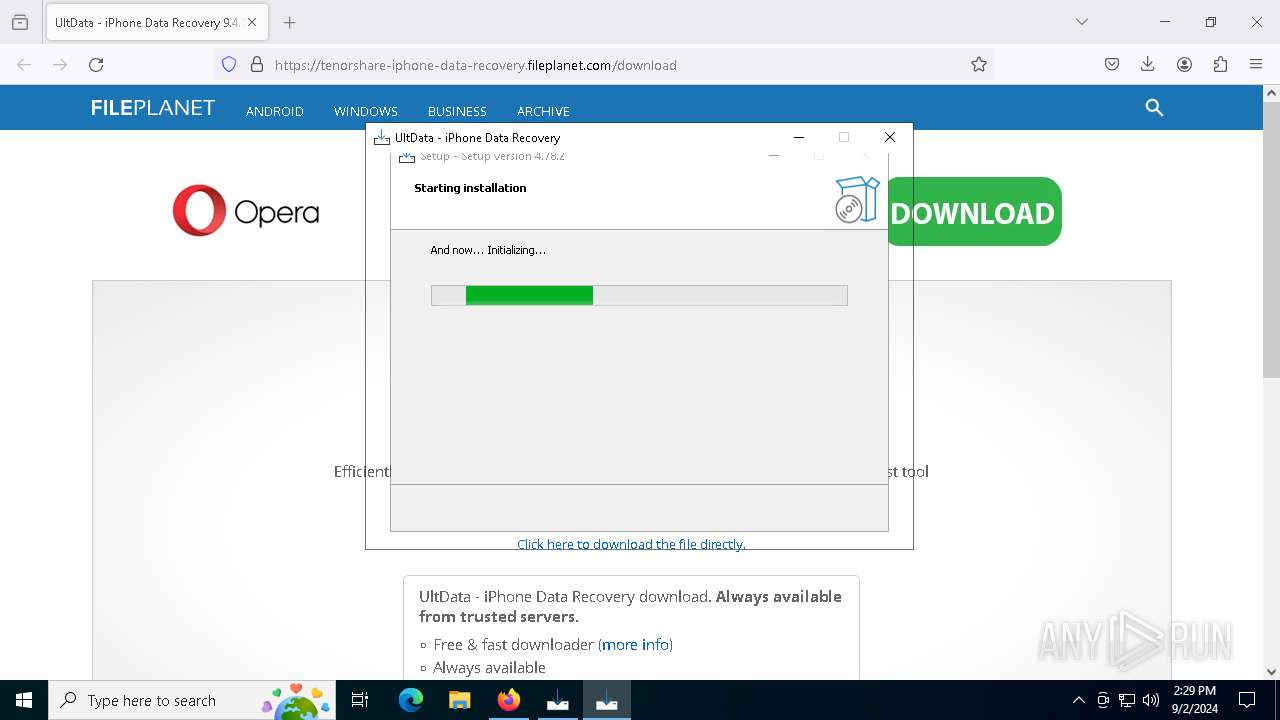Open Firefox account icon
The width and height of the screenshot is (1280, 720).
(x=1184, y=64)
